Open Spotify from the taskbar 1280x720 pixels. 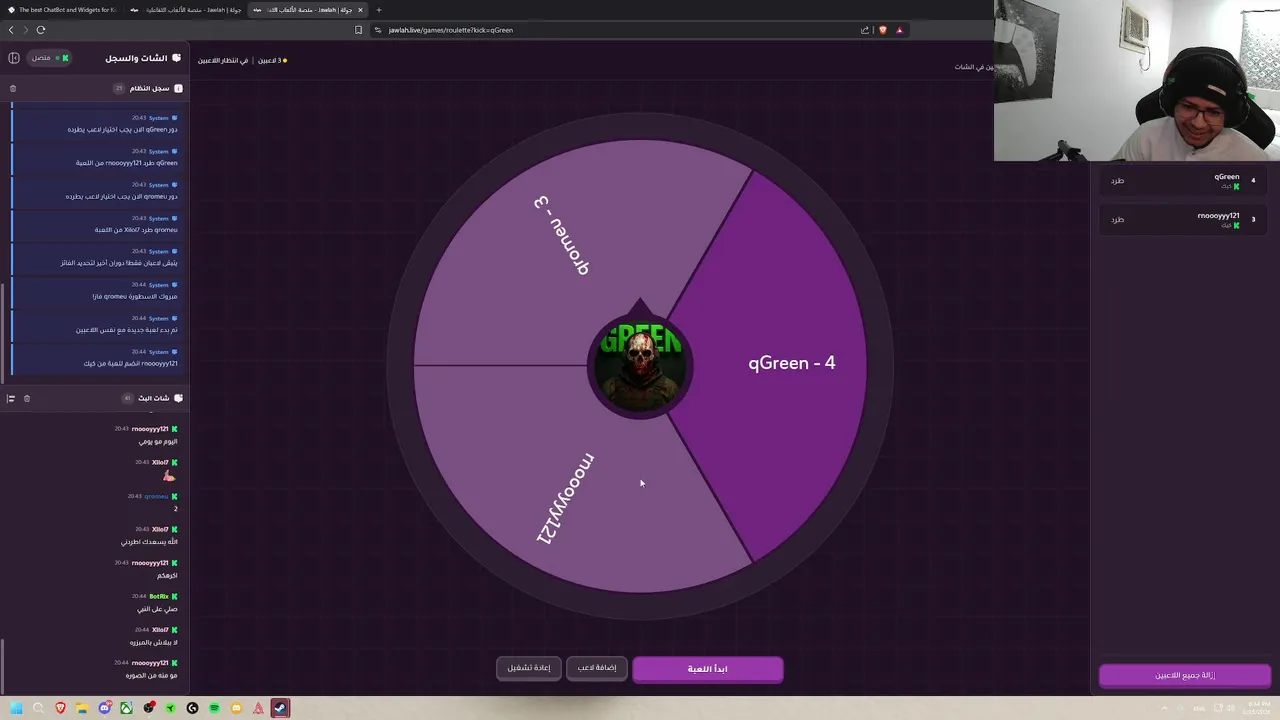214,708
